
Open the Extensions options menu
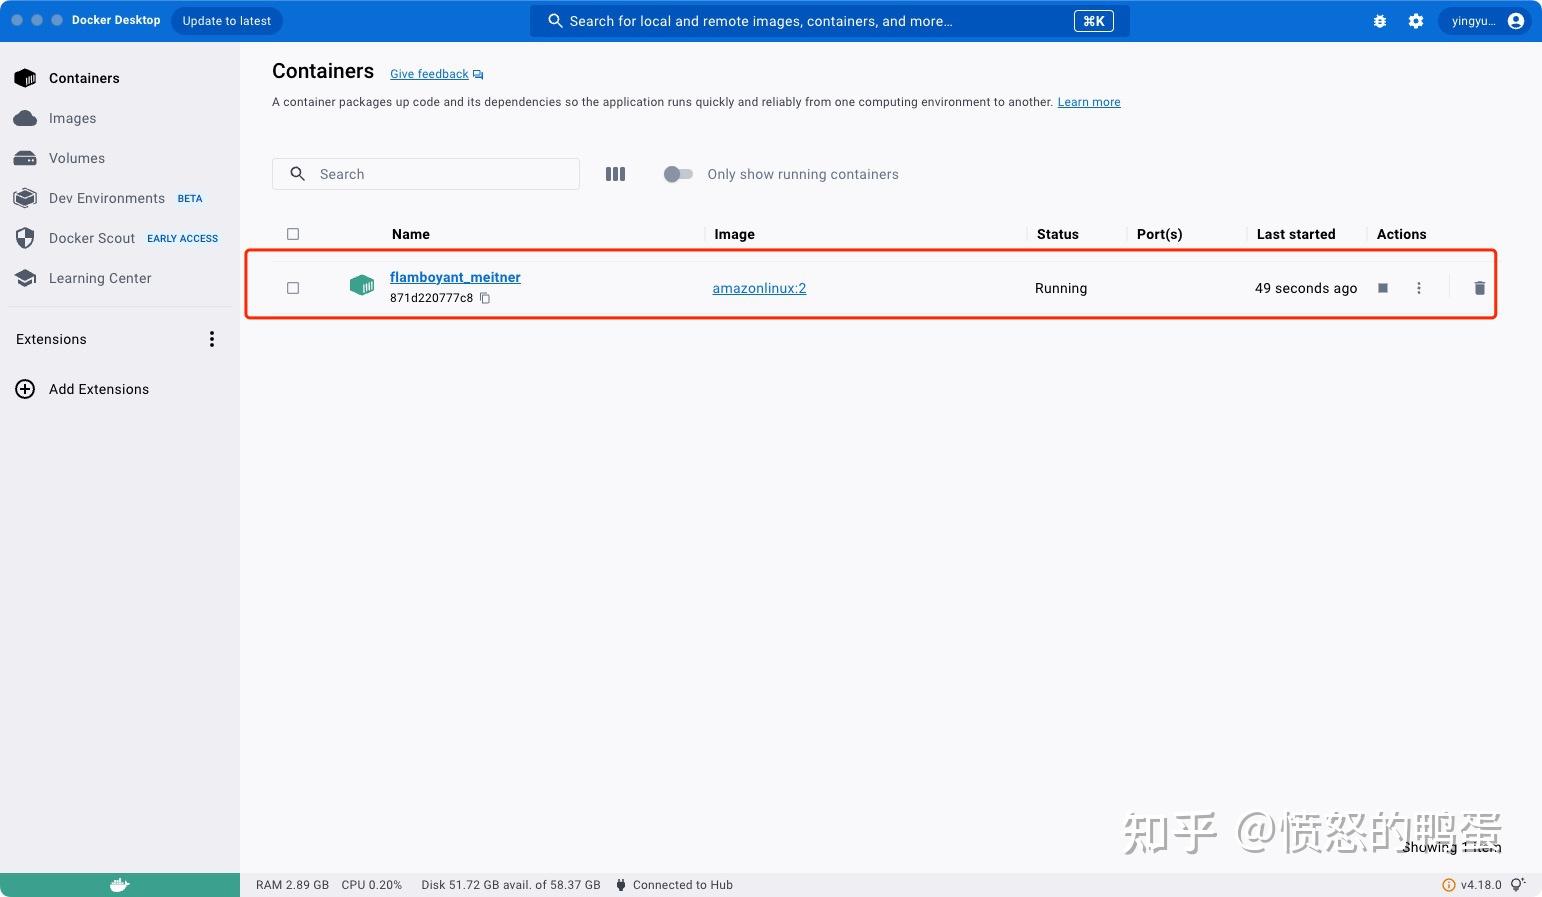pos(212,339)
